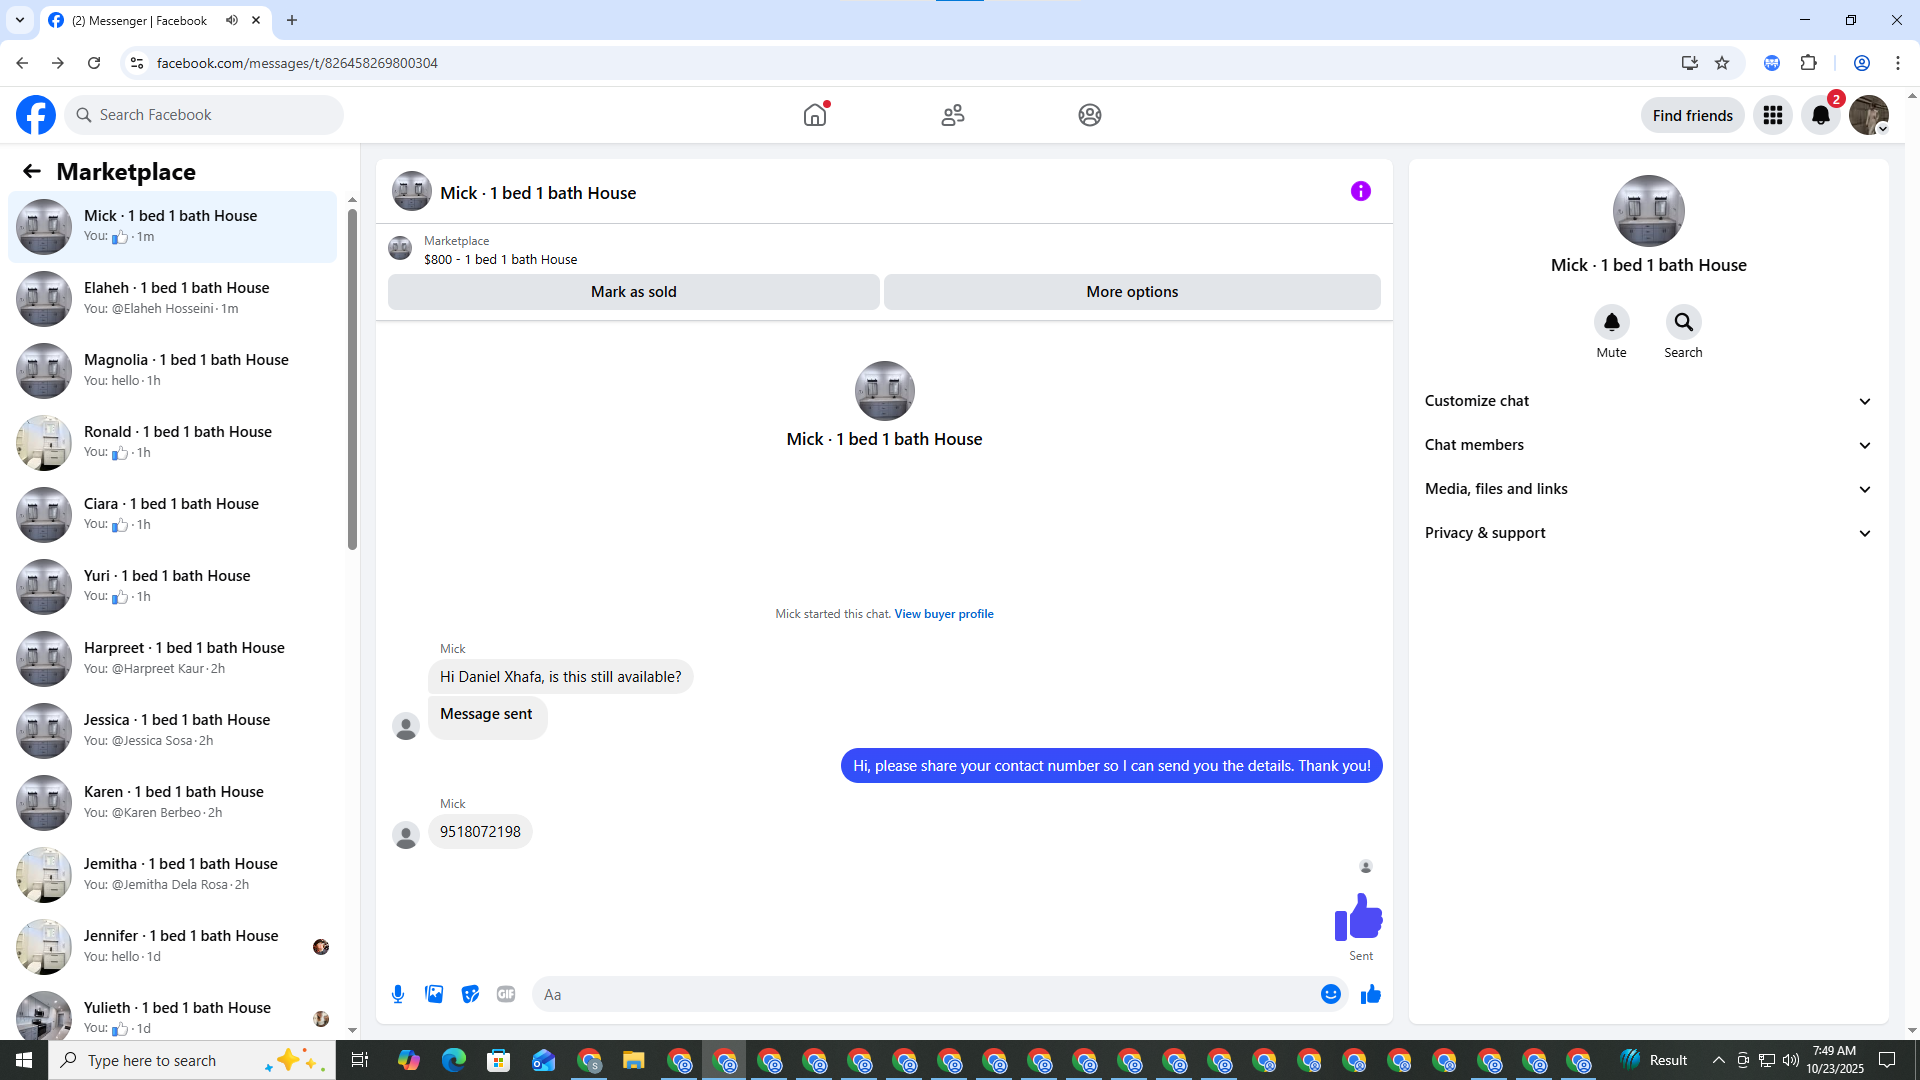Expand Customize chat section

pyautogui.click(x=1648, y=401)
